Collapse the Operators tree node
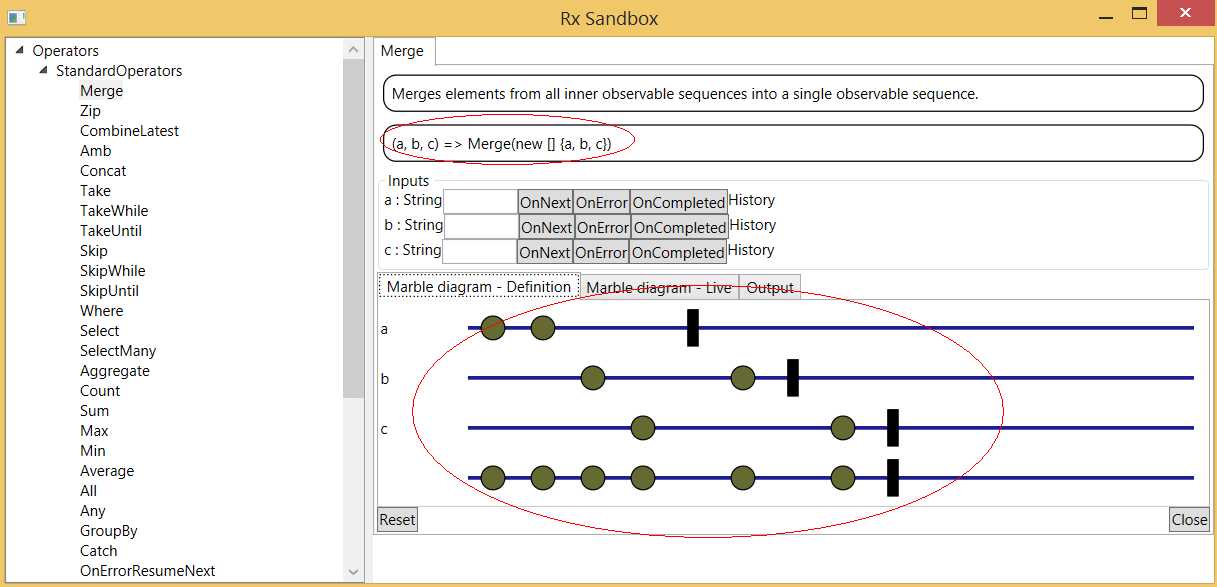 [x=20, y=50]
